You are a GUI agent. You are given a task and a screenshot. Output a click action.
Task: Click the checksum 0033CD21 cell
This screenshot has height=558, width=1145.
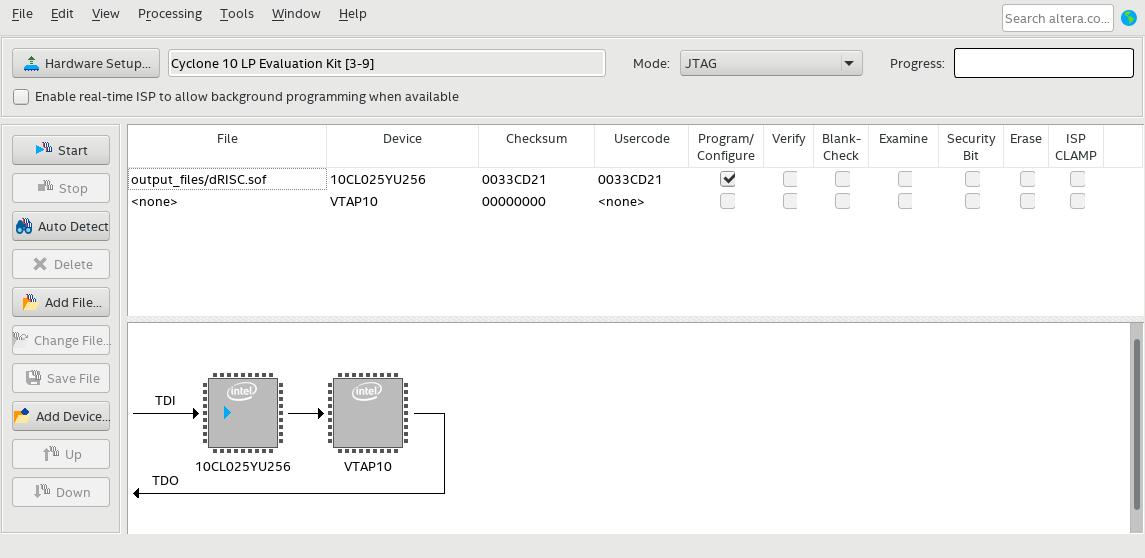[536, 179]
